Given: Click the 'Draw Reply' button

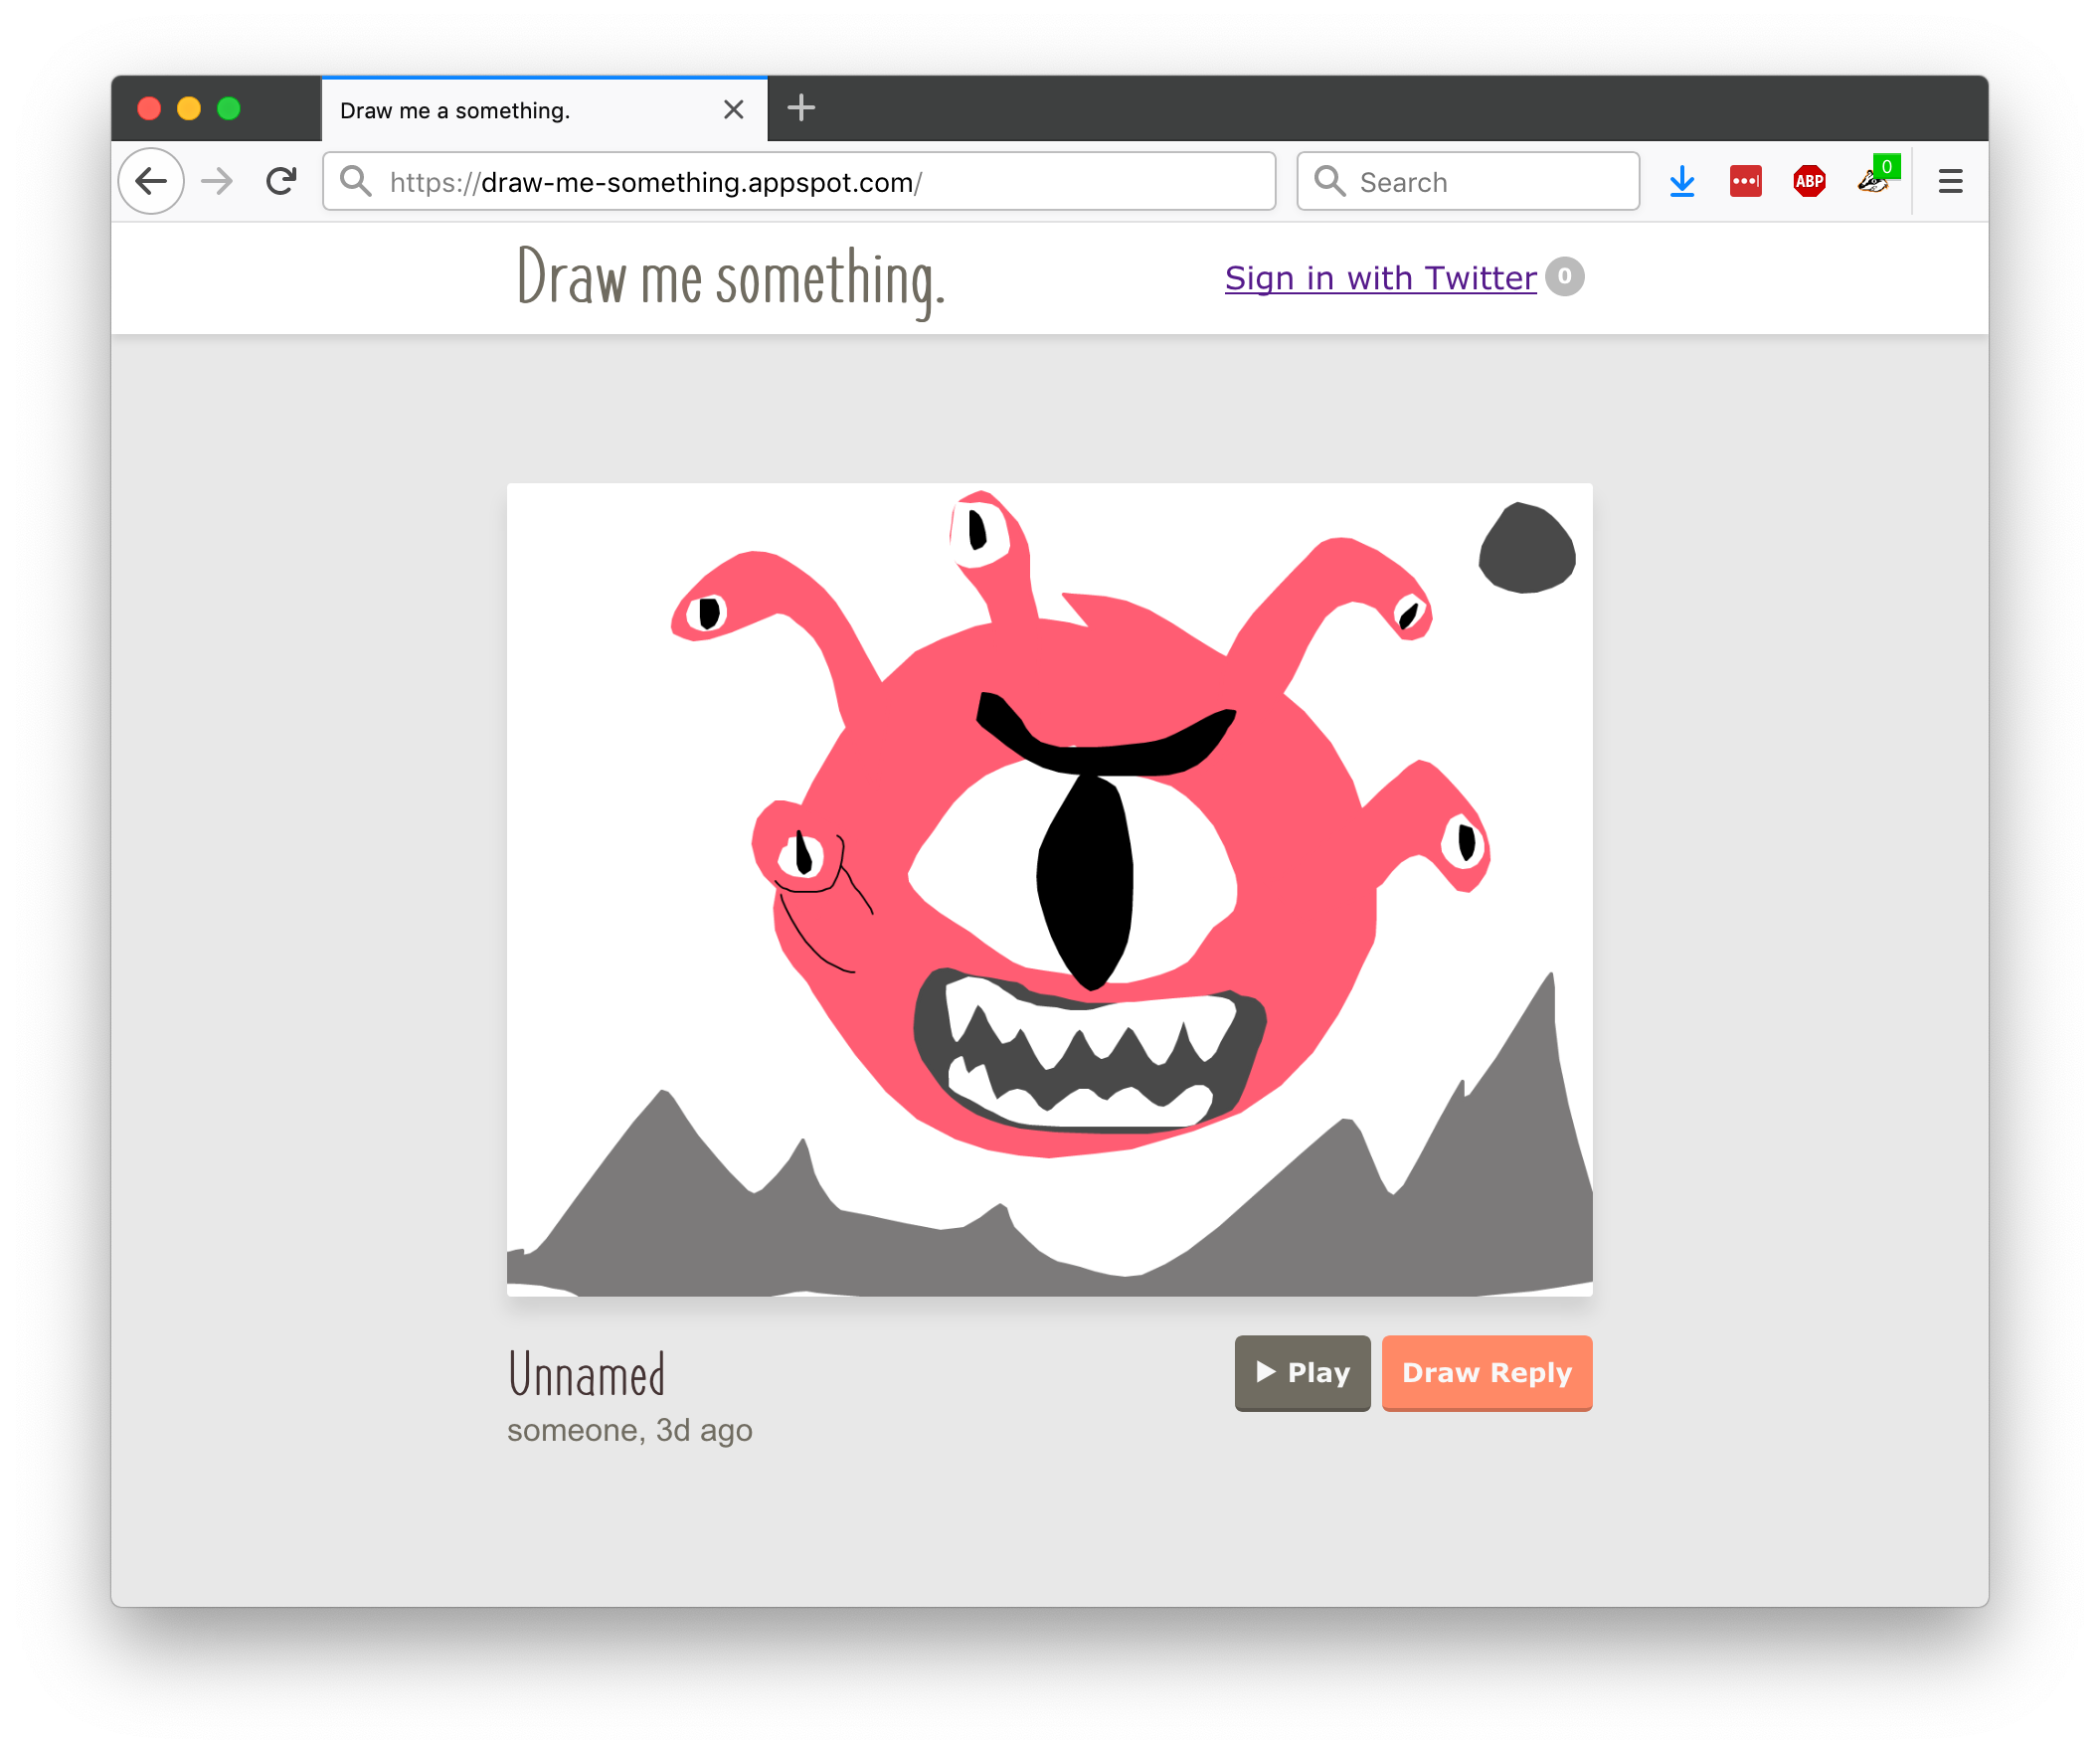Looking at the screenshot, I should tap(1486, 1372).
